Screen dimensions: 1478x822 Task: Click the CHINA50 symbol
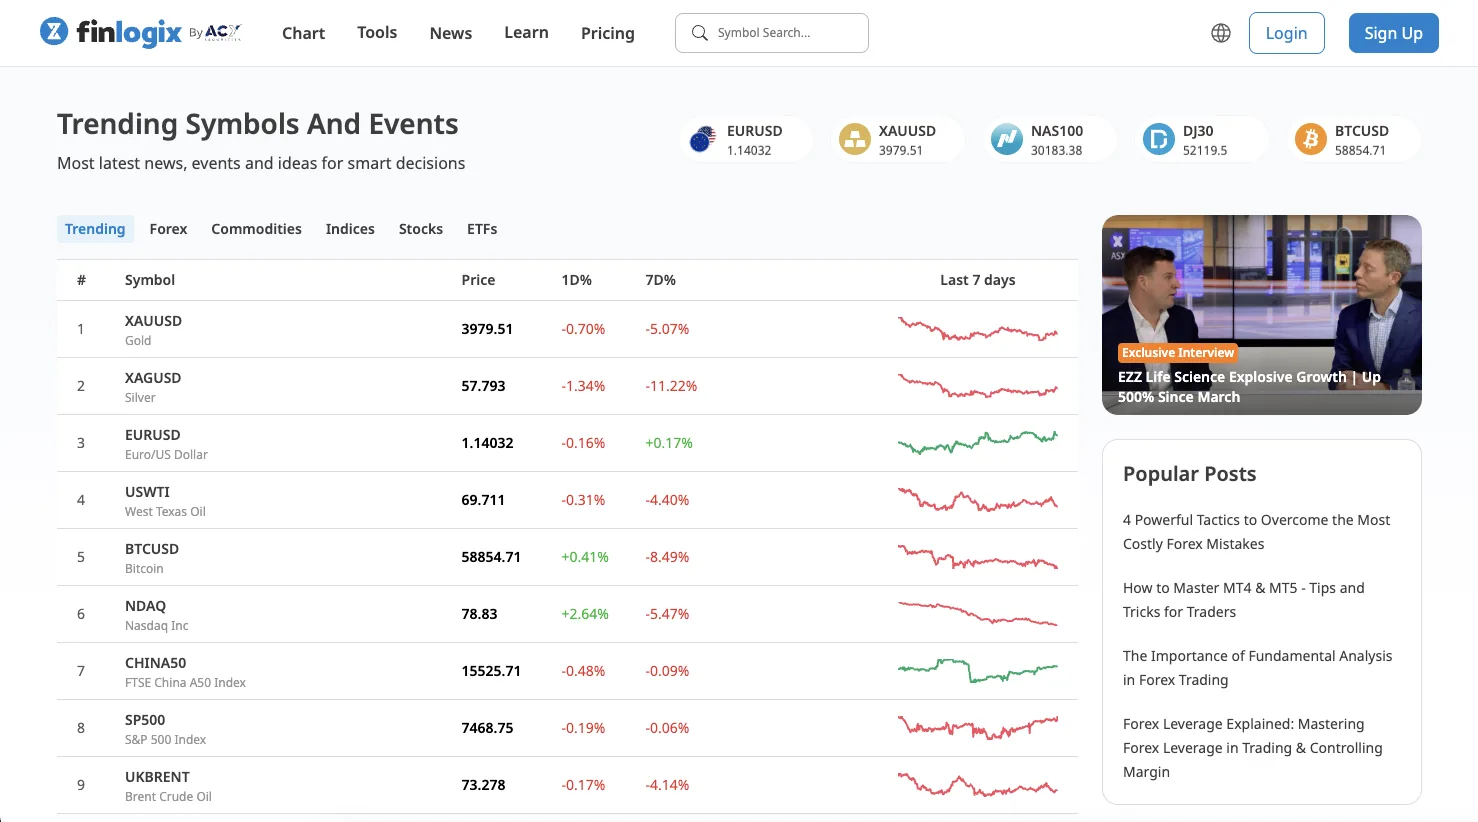(155, 663)
